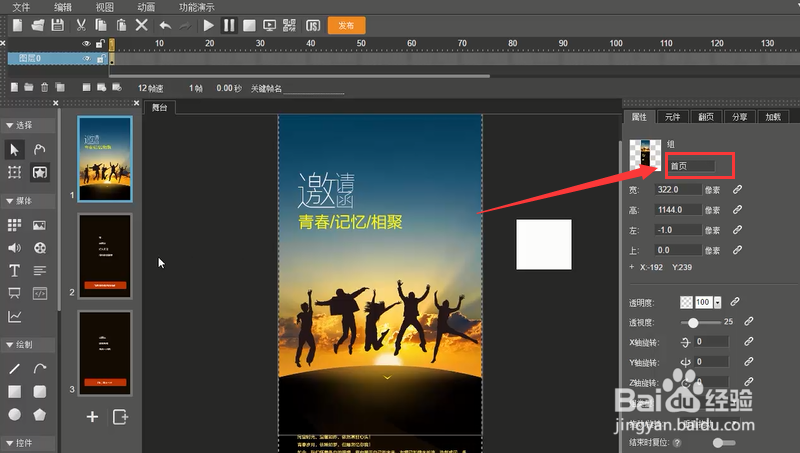This screenshot has width=800, height=453.
Task: Open the 视图 menu
Action: 105,7
